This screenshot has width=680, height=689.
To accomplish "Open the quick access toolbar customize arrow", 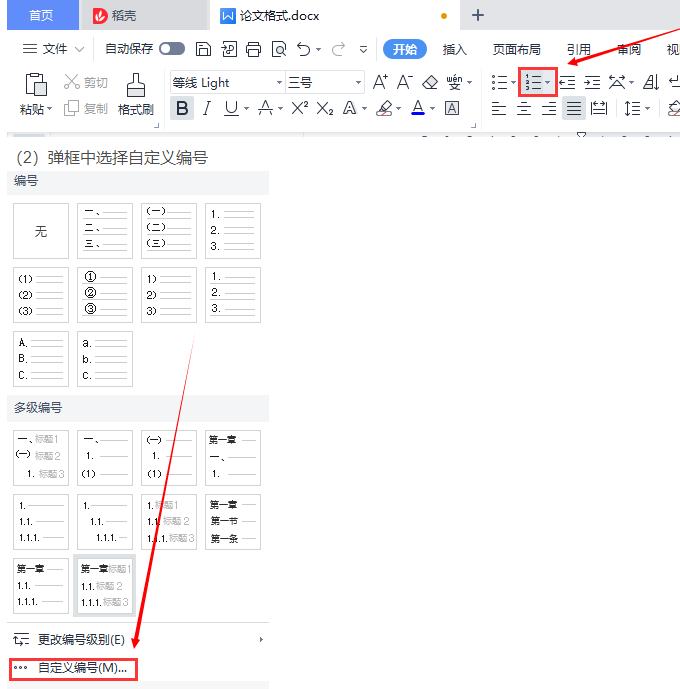I will coord(363,49).
